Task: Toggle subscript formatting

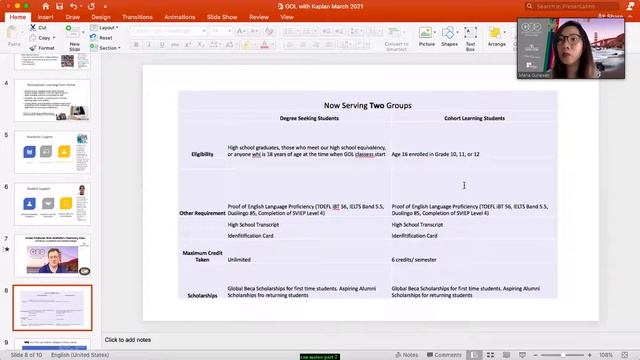Action: click(x=200, y=44)
